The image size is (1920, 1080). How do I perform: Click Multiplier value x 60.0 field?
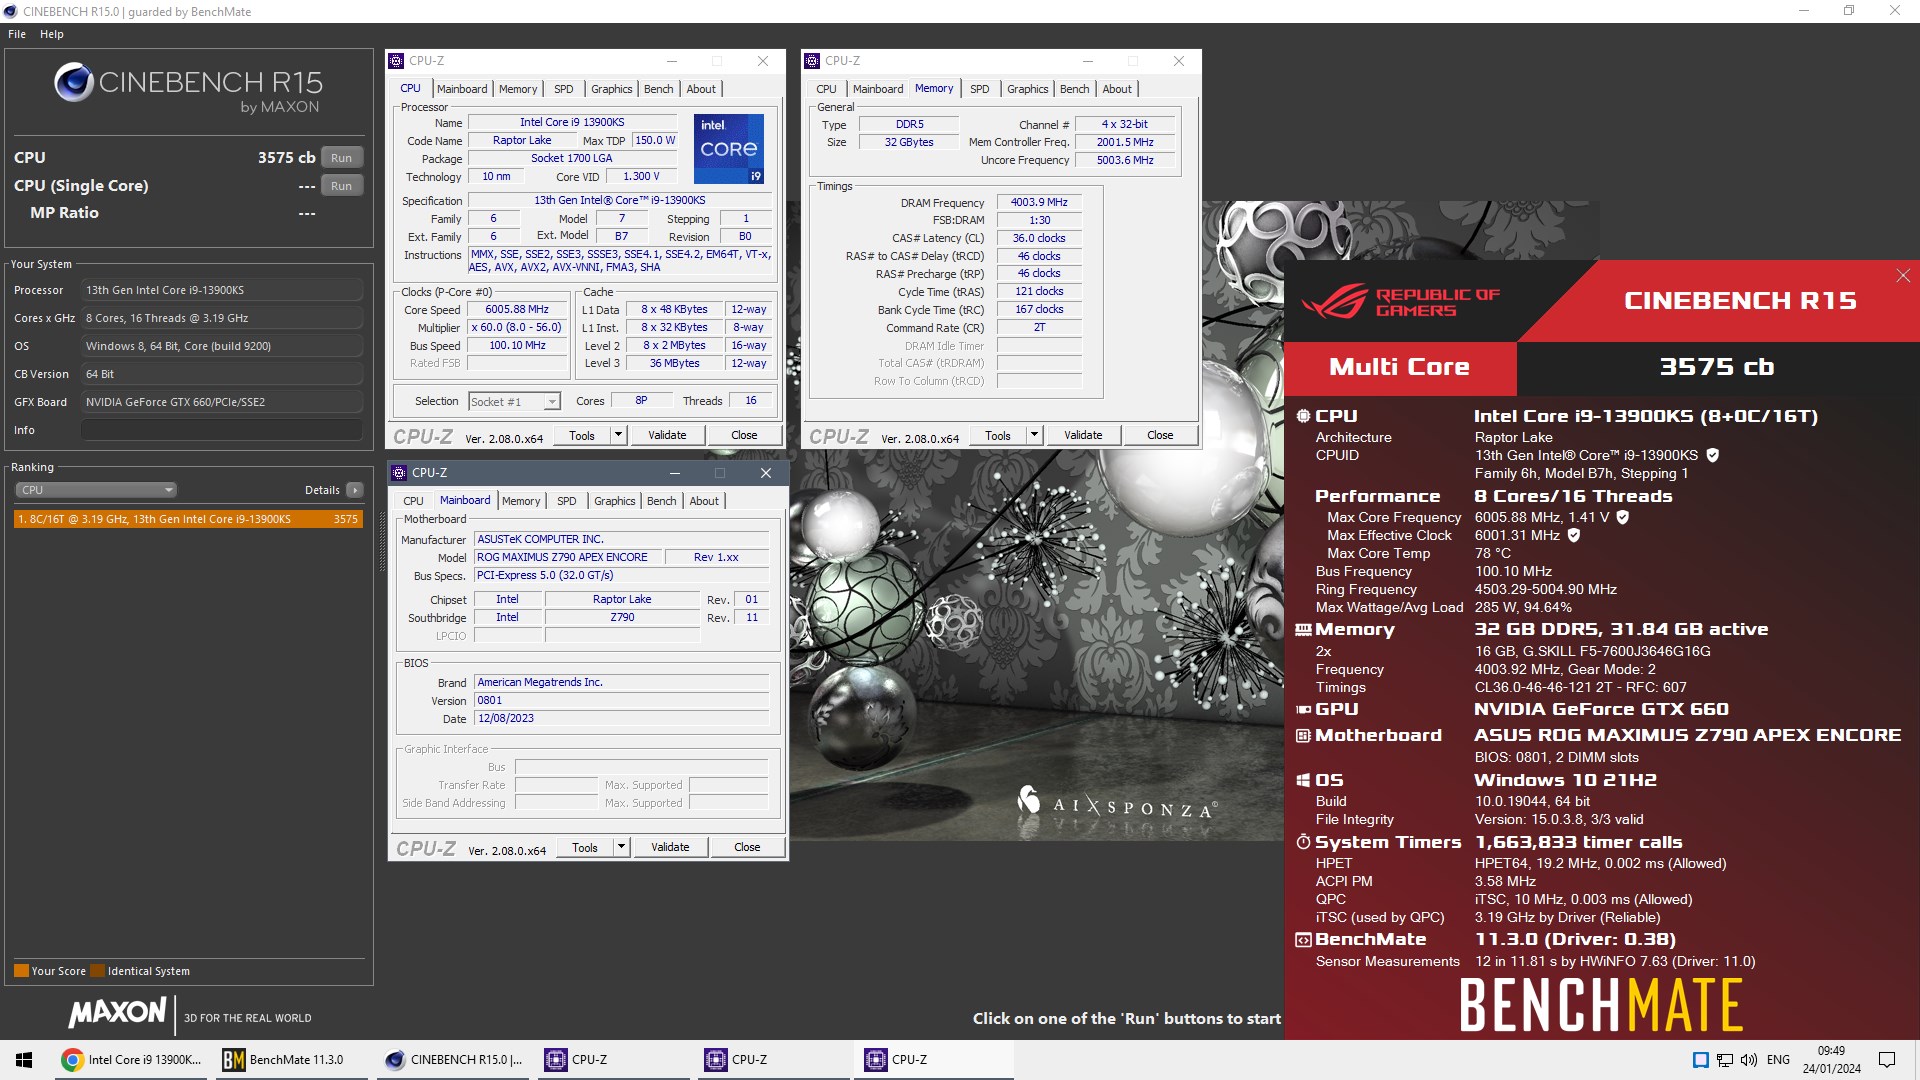pyautogui.click(x=517, y=328)
